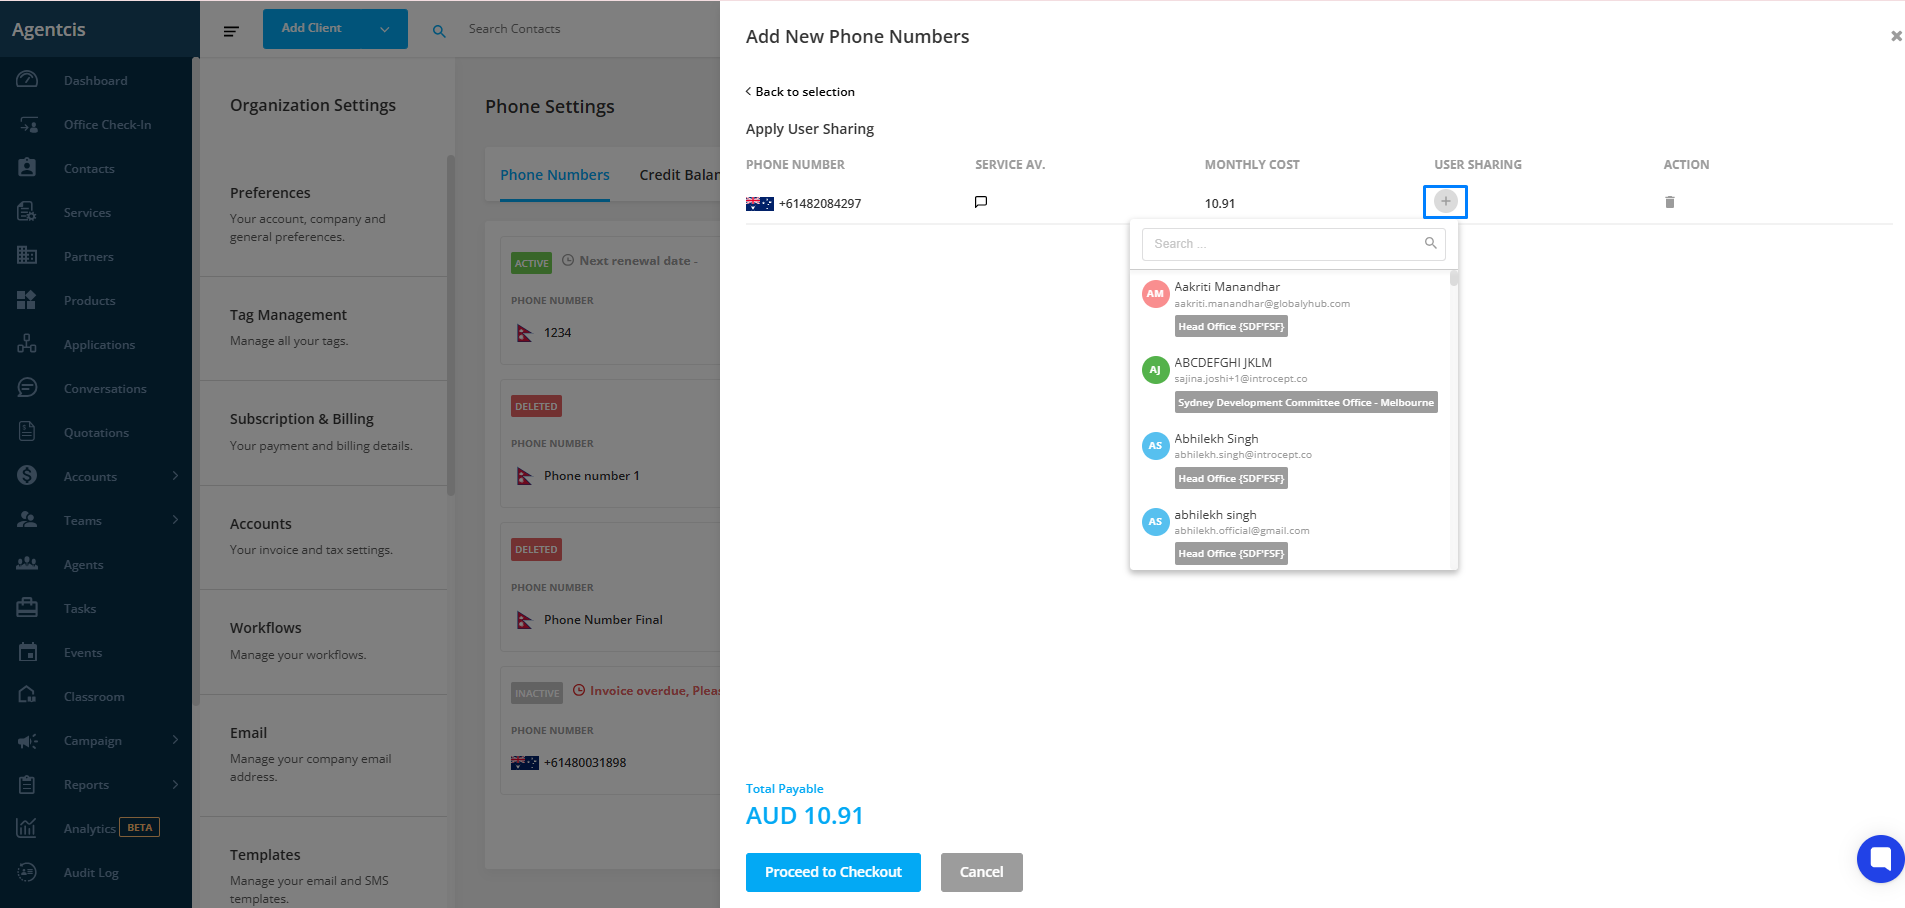Open the chat support bubble
The image size is (1905, 908).
point(1880,858)
